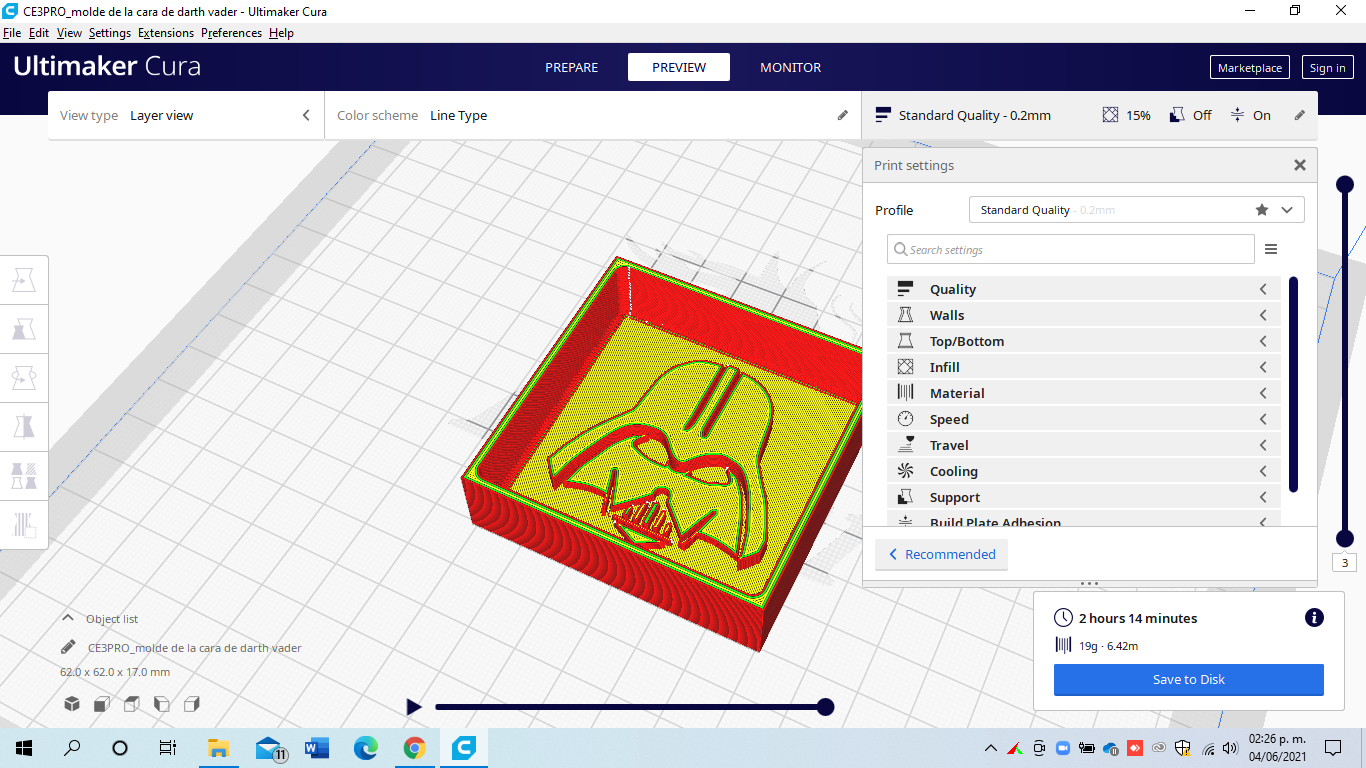
Task: Open the Cura icon in the taskbar
Action: [464, 748]
